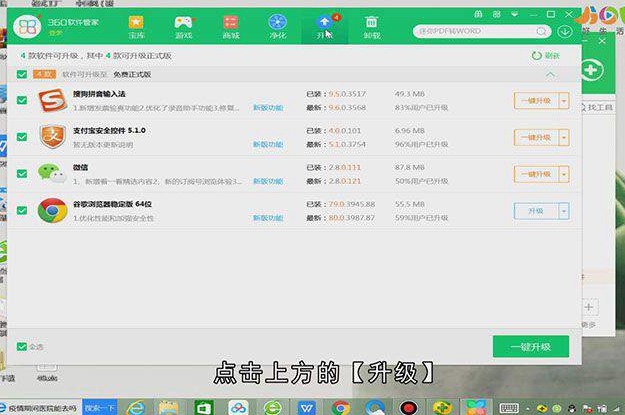625x415 pixels.
Task: Click the Chrome icon in the list
Action: point(53,210)
